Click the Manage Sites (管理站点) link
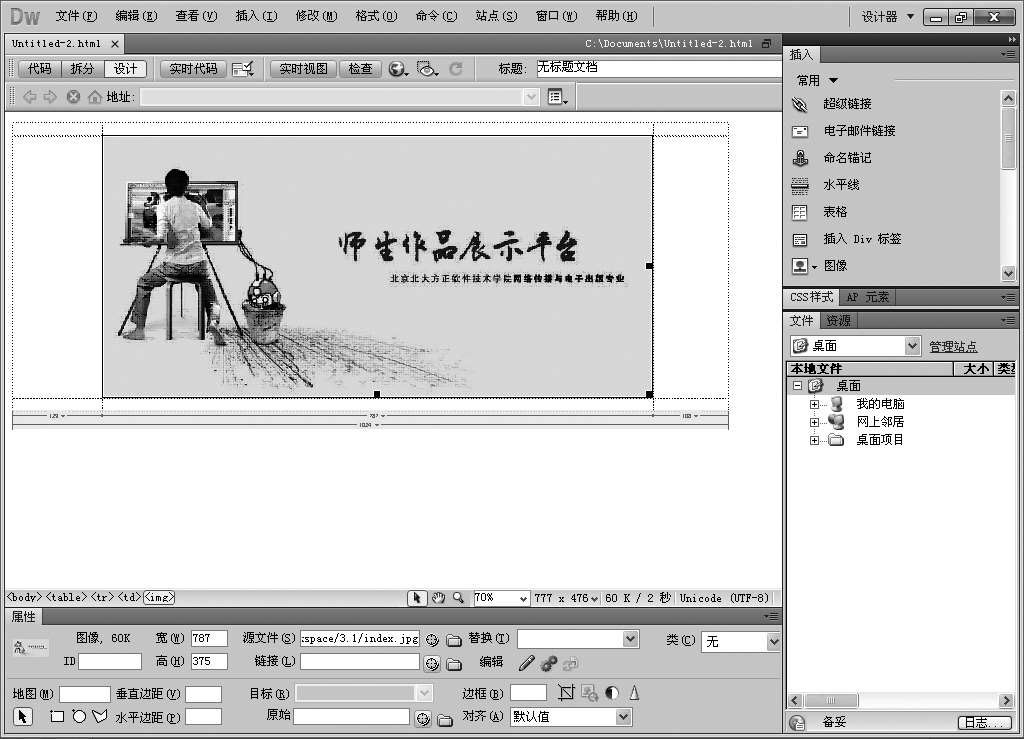This screenshot has height=739, width=1024. point(953,346)
